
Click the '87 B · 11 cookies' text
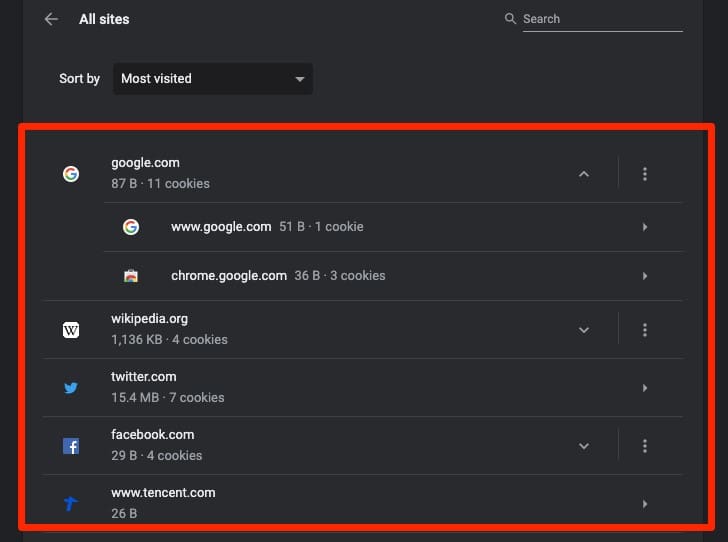click(x=160, y=184)
